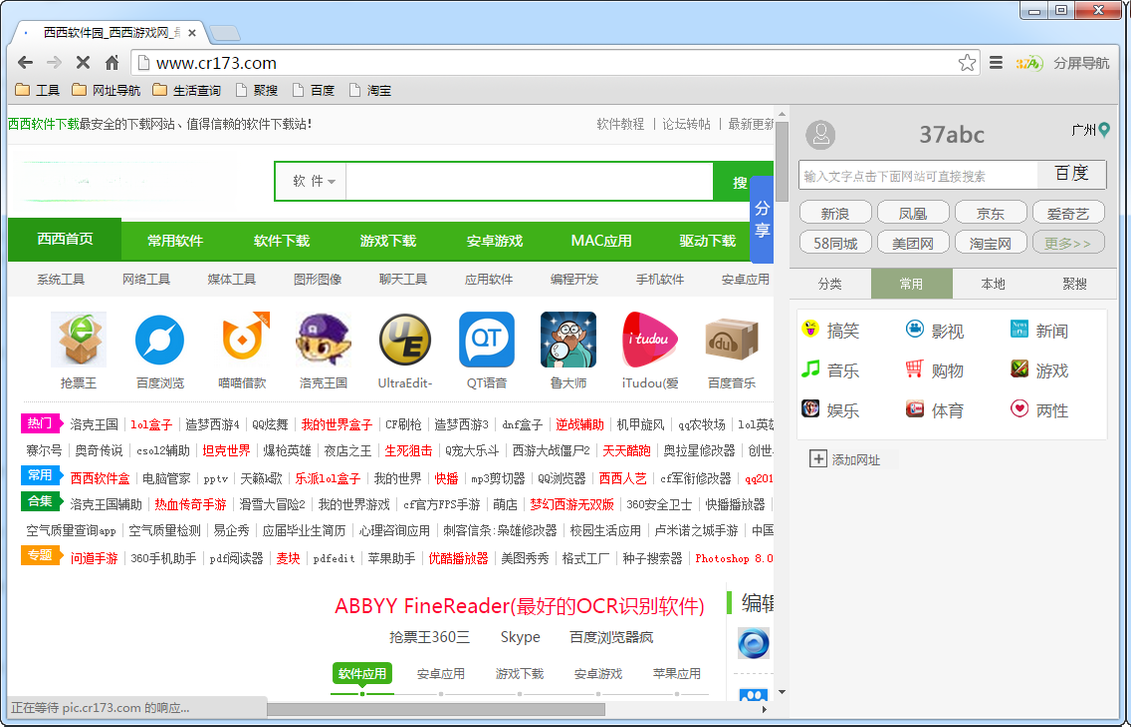This screenshot has height=727, width=1131.
Task: Bookmark this page with the star icon
Action: (967, 63)
